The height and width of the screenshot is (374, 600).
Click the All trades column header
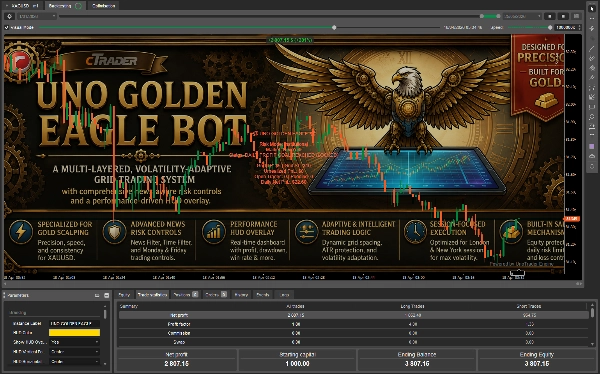coord(295,306)
